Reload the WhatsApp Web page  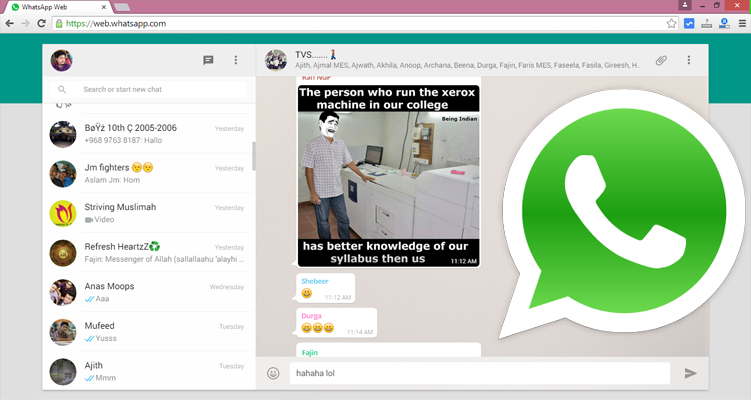click(x=42, y=23)
